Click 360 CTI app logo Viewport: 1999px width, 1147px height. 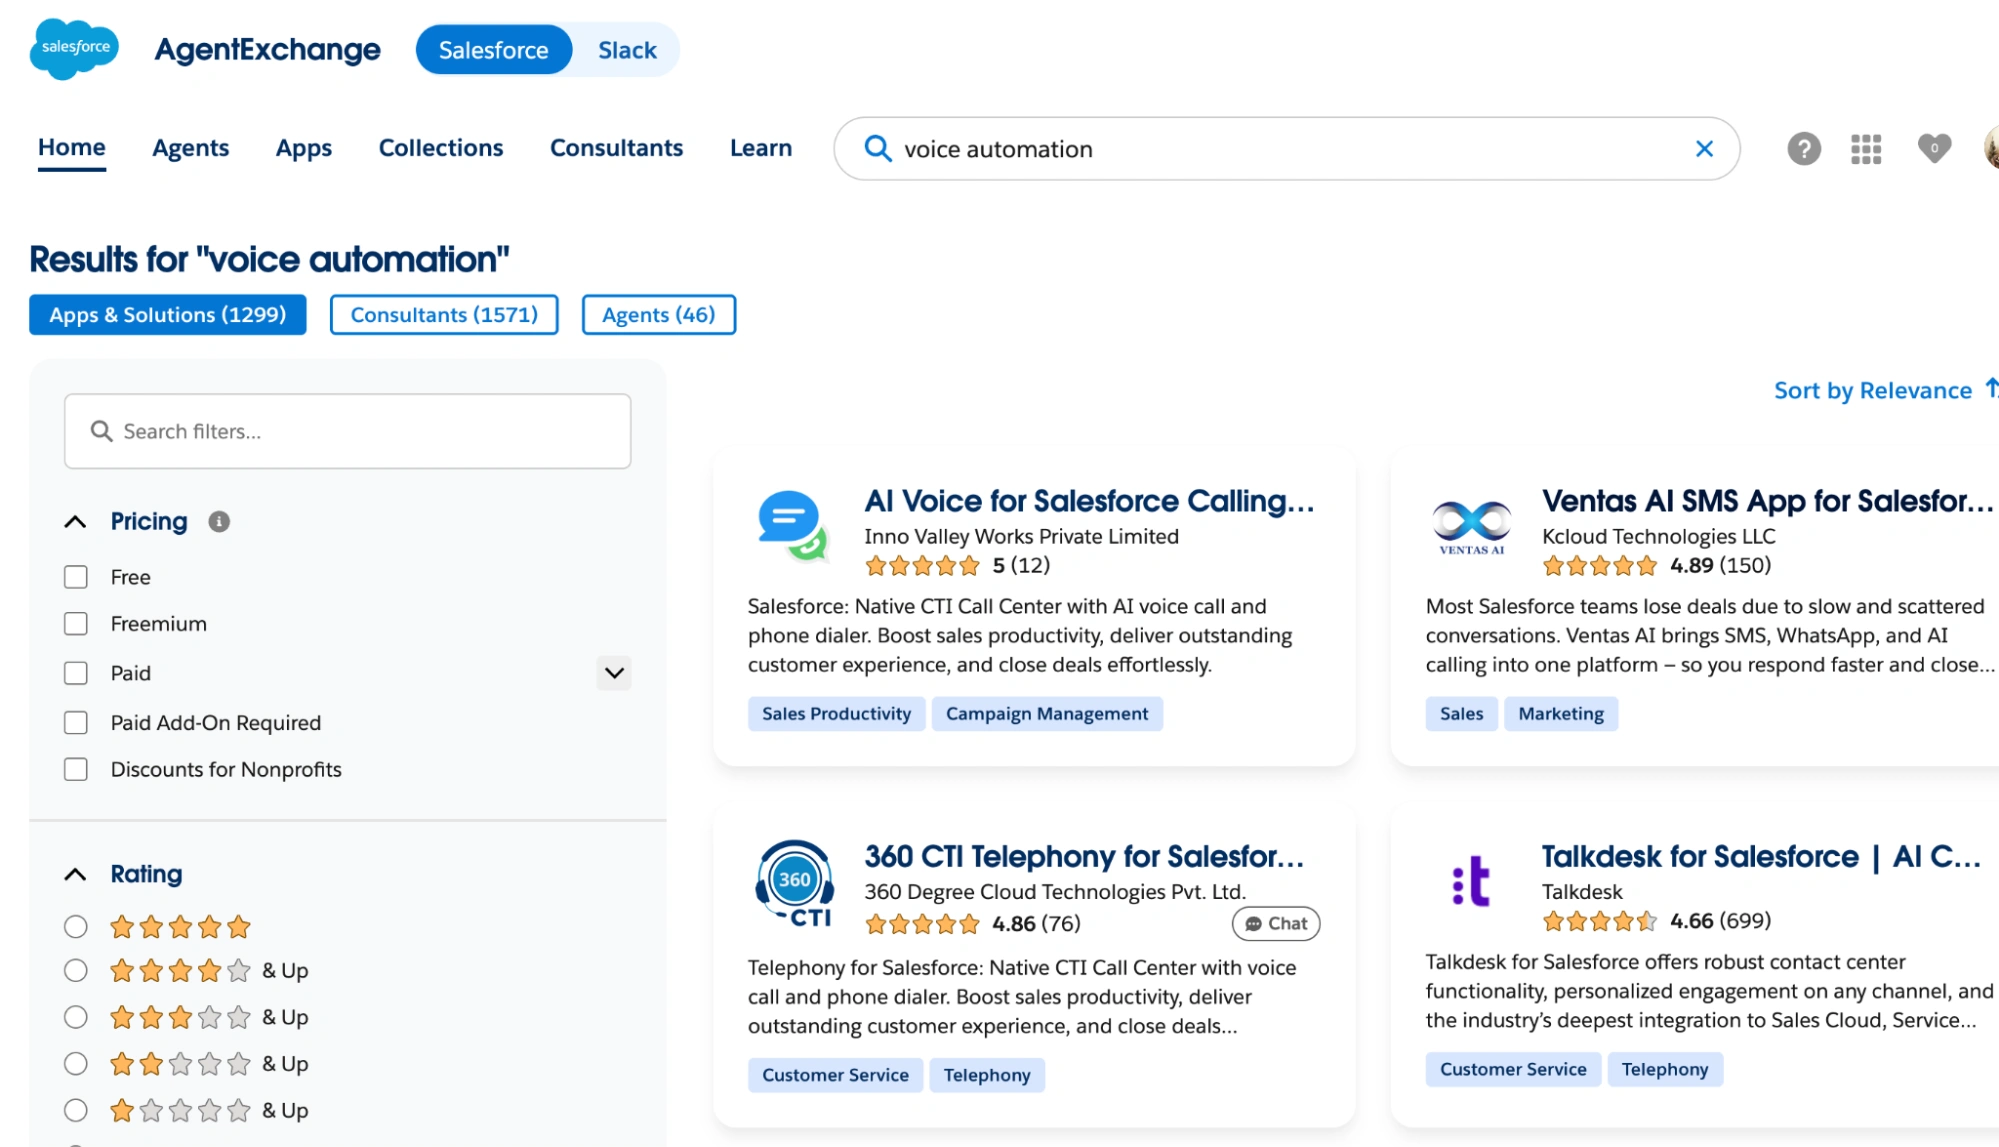click(x=795, y=884)
